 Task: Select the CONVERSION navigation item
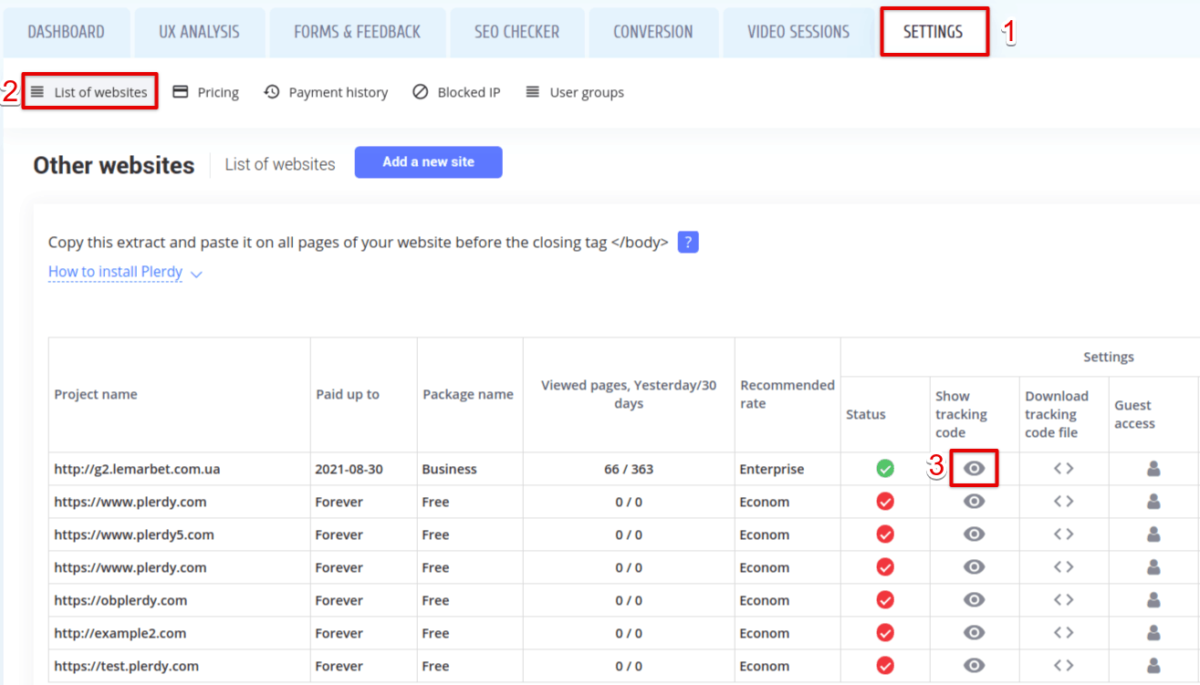653,31
